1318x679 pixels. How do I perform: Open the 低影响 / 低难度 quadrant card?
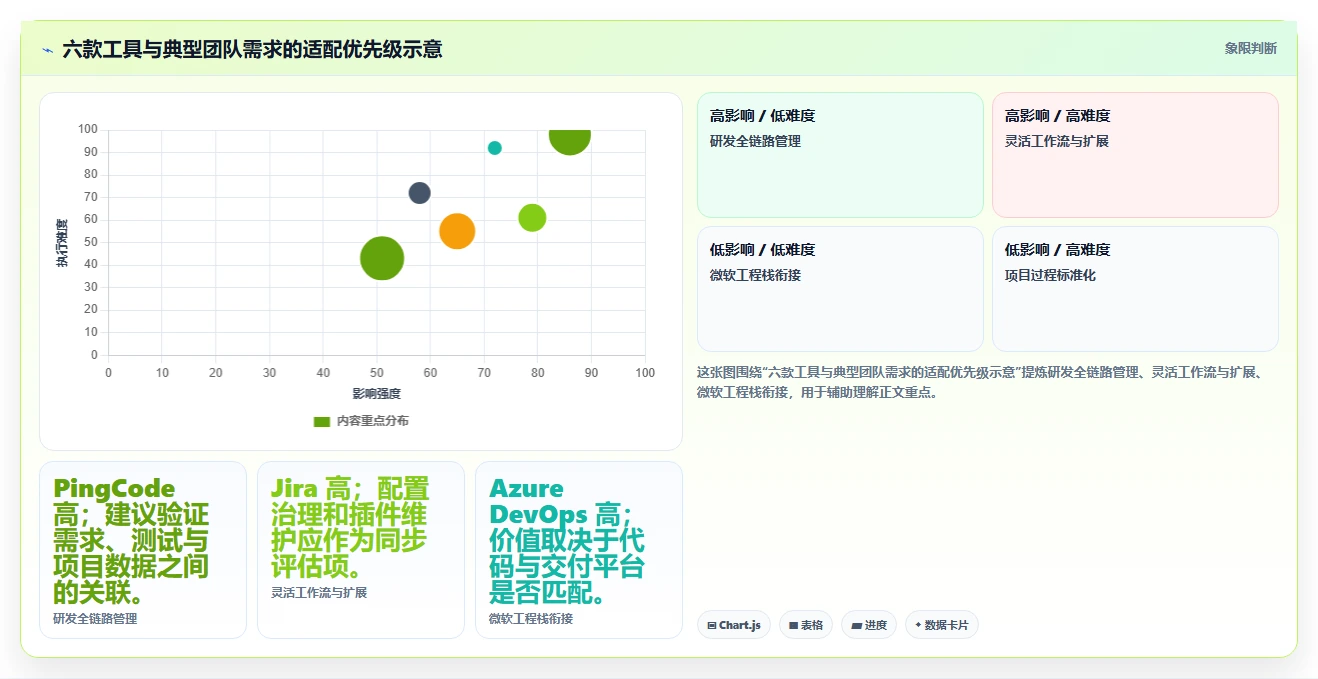pos(840,289)
